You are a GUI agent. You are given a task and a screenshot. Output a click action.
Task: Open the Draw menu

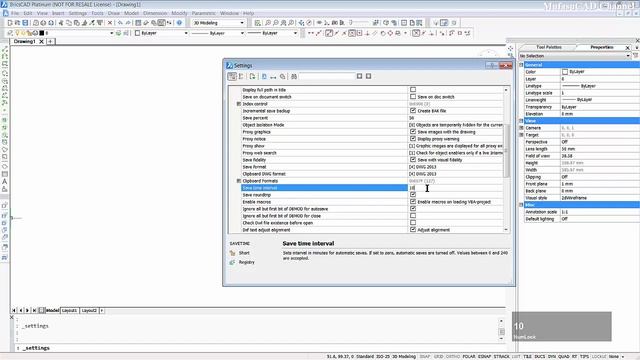pos(113,13)
